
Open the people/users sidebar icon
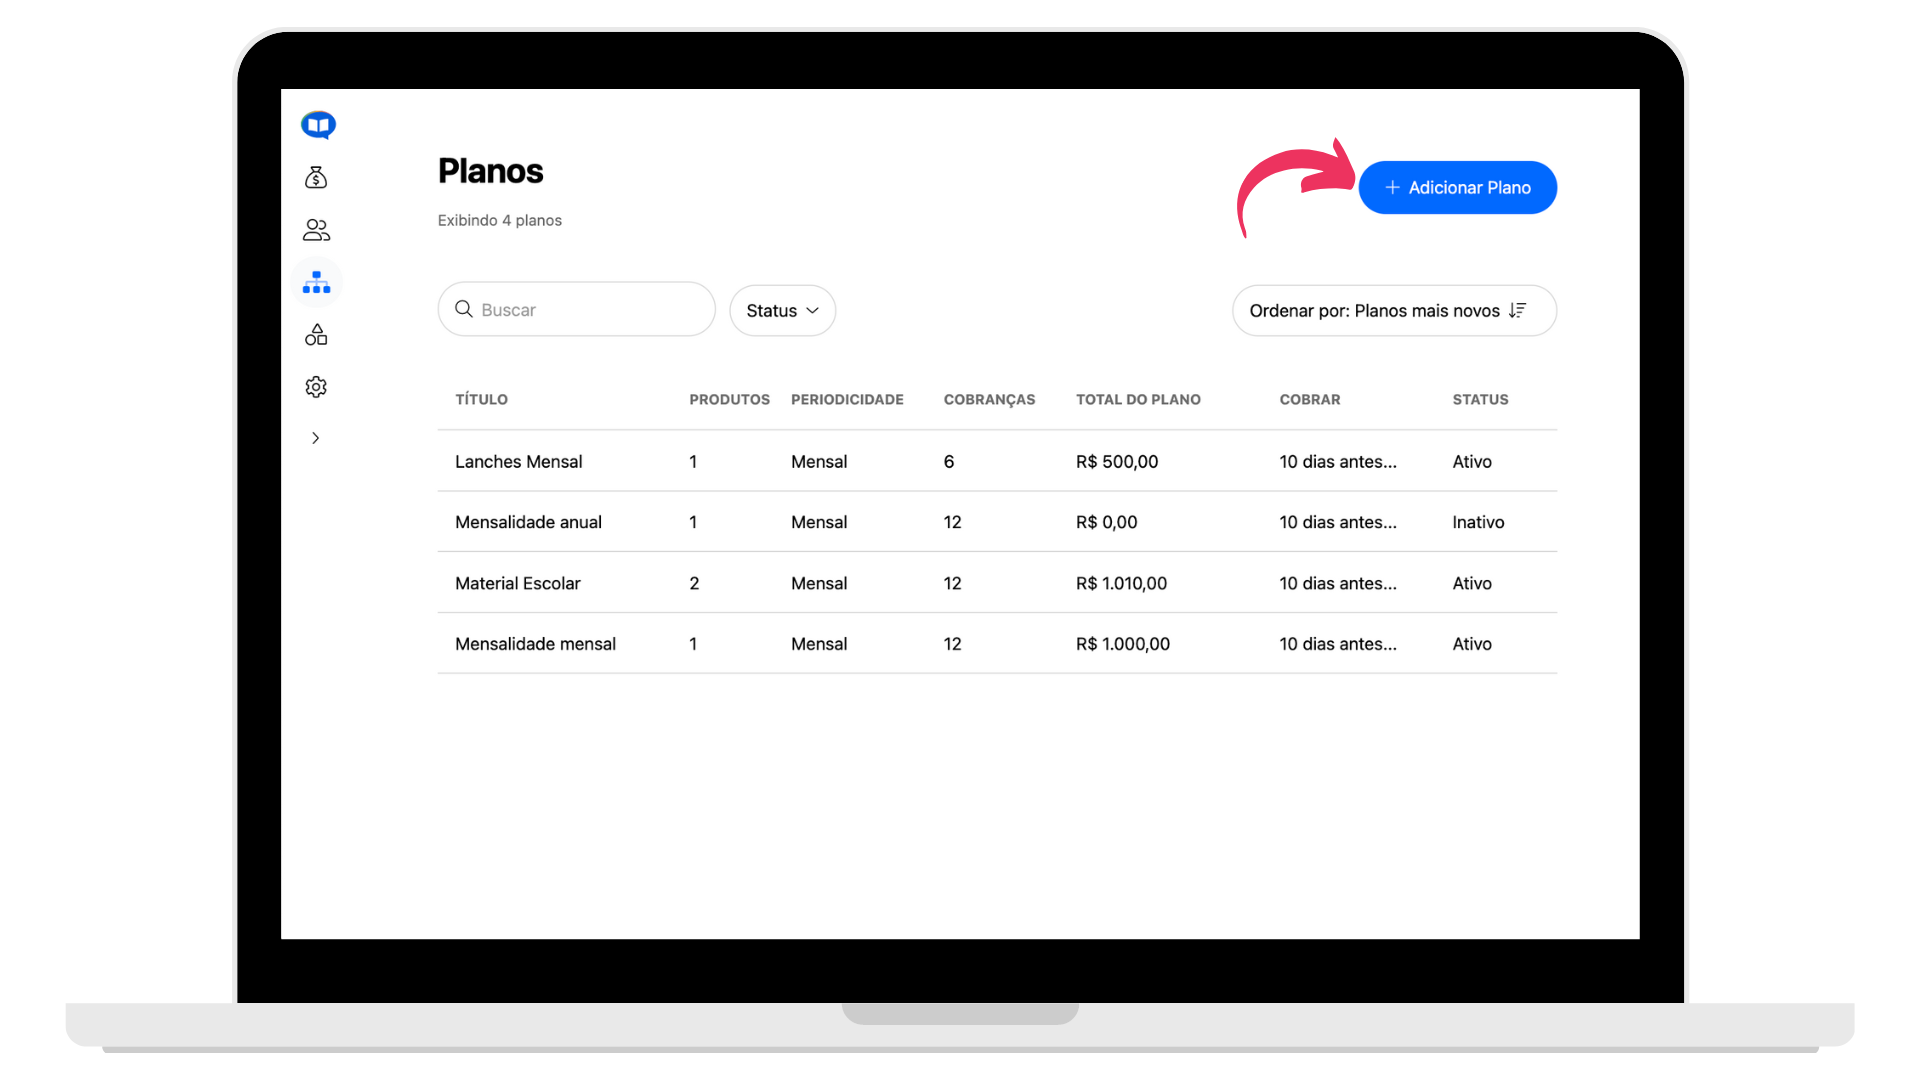click(x=316, y=230)
